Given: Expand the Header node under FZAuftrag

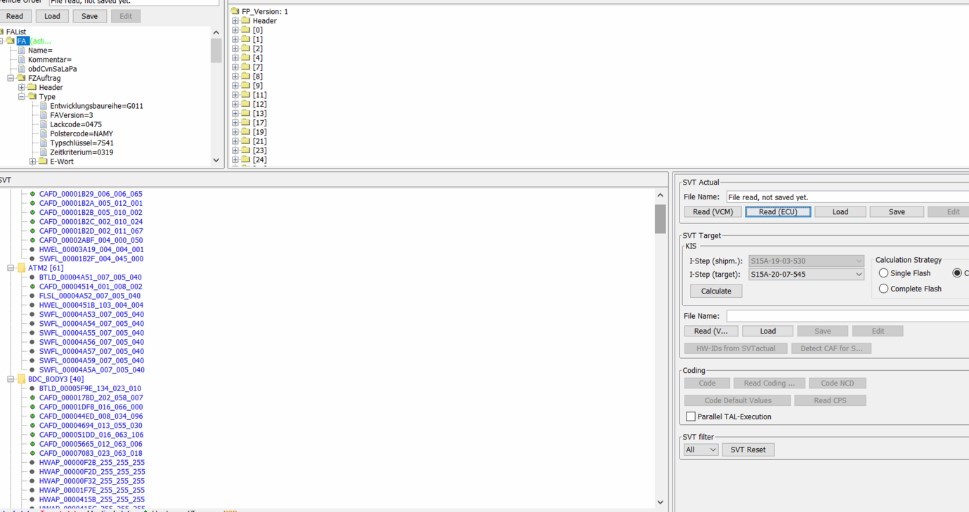Looking at the screenshot, I should click(22, 87).
